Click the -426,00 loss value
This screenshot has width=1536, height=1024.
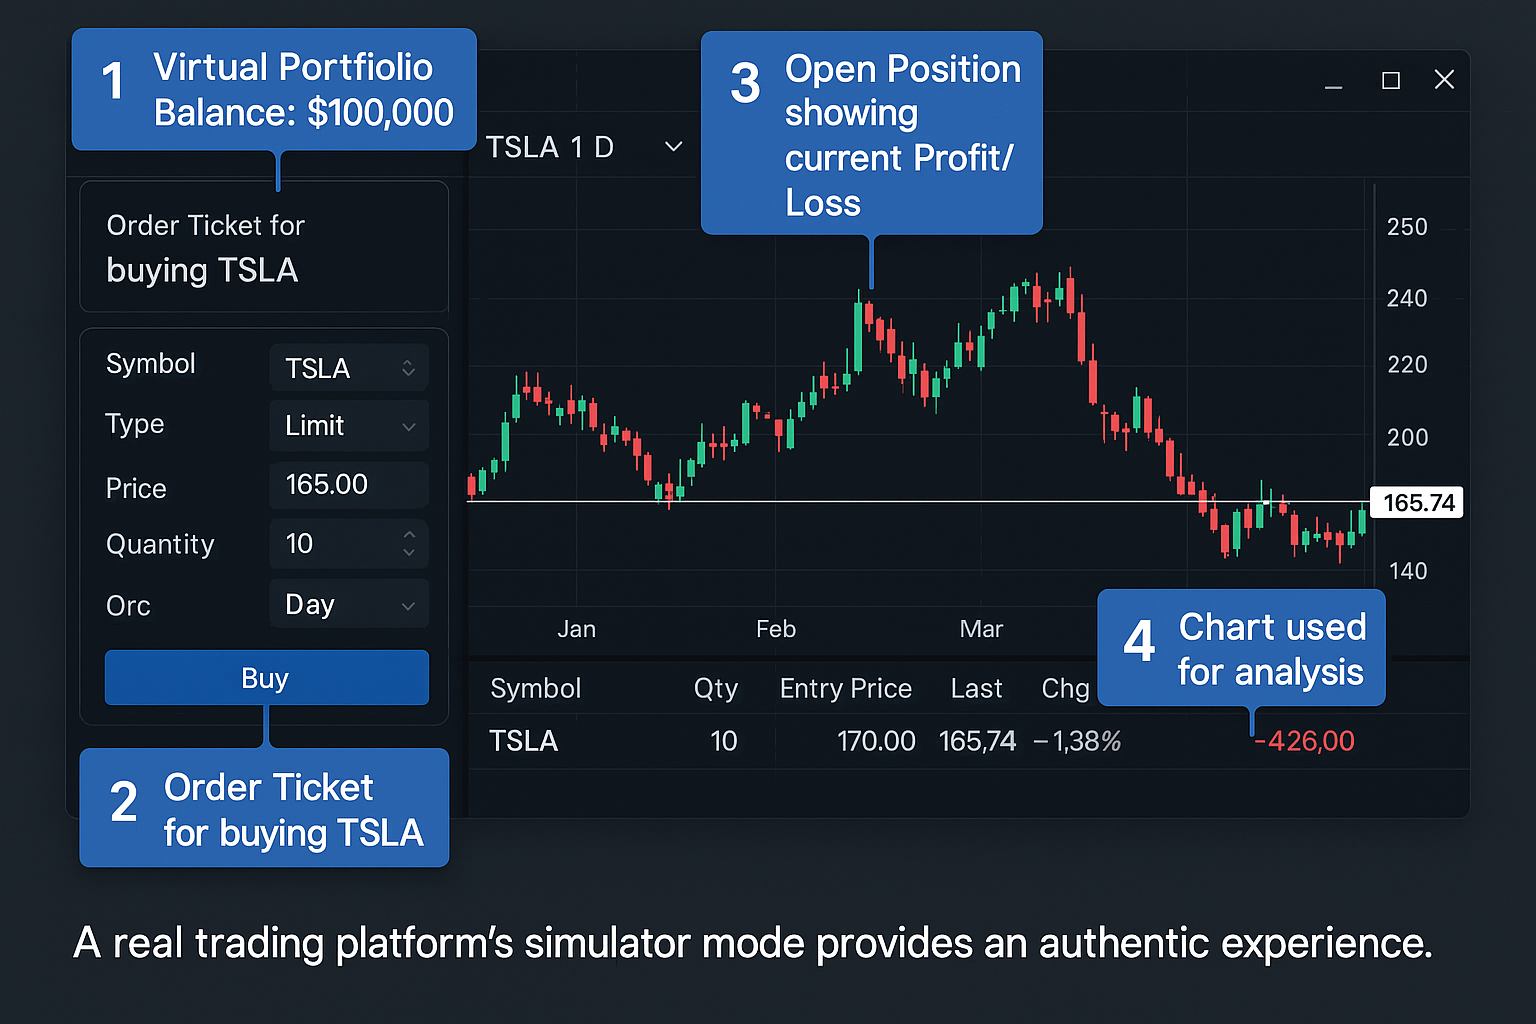(1305, 741)
